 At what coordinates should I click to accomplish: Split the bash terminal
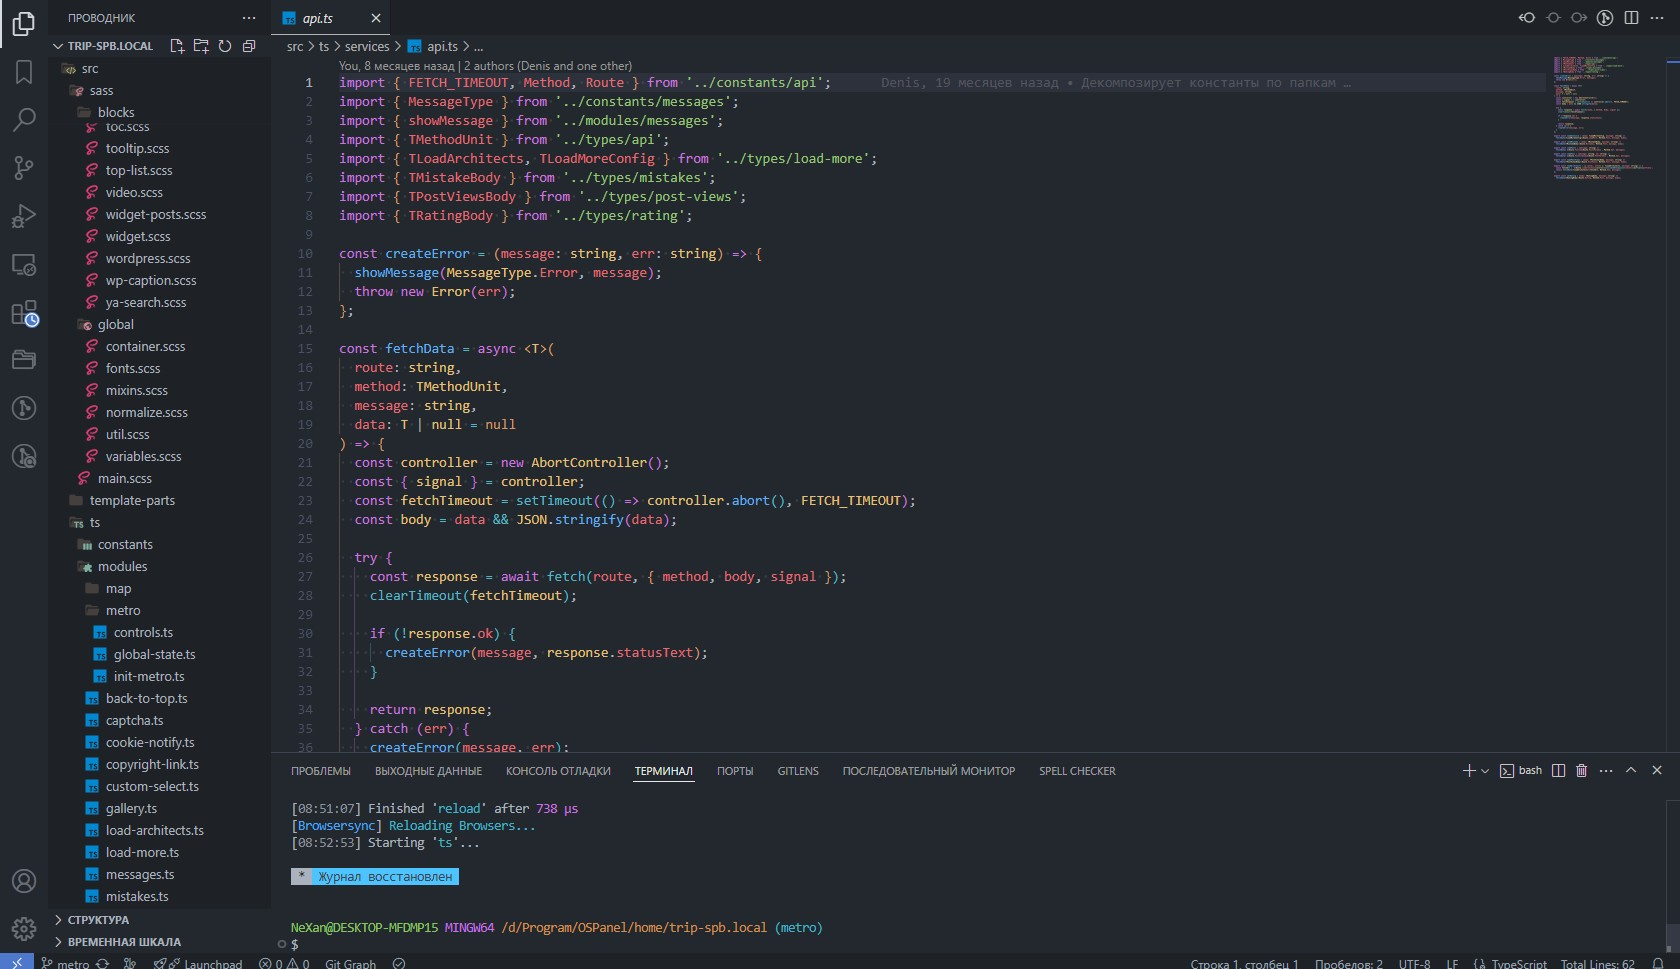tap(1558, 771)
